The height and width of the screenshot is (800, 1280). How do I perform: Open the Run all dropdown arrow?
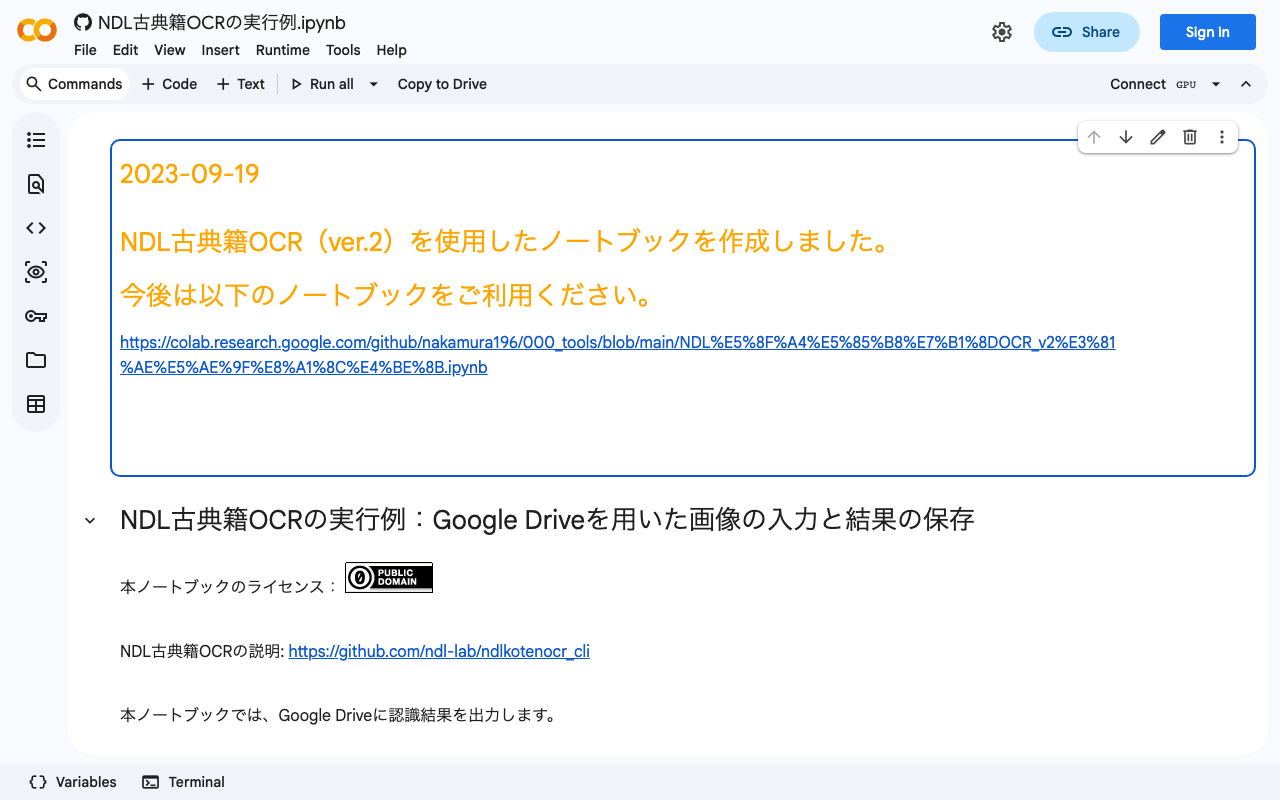pos(373,84)
